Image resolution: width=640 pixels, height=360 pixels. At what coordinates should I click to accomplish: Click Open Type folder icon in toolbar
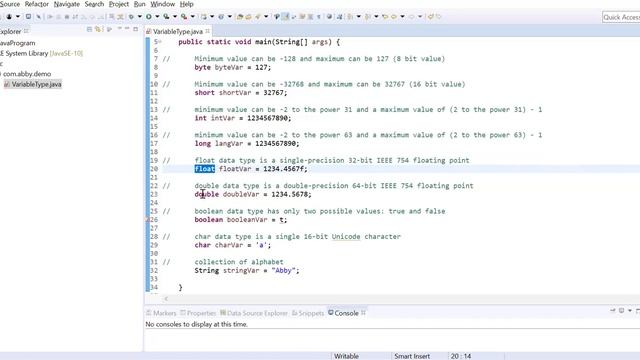click(240, 17)
